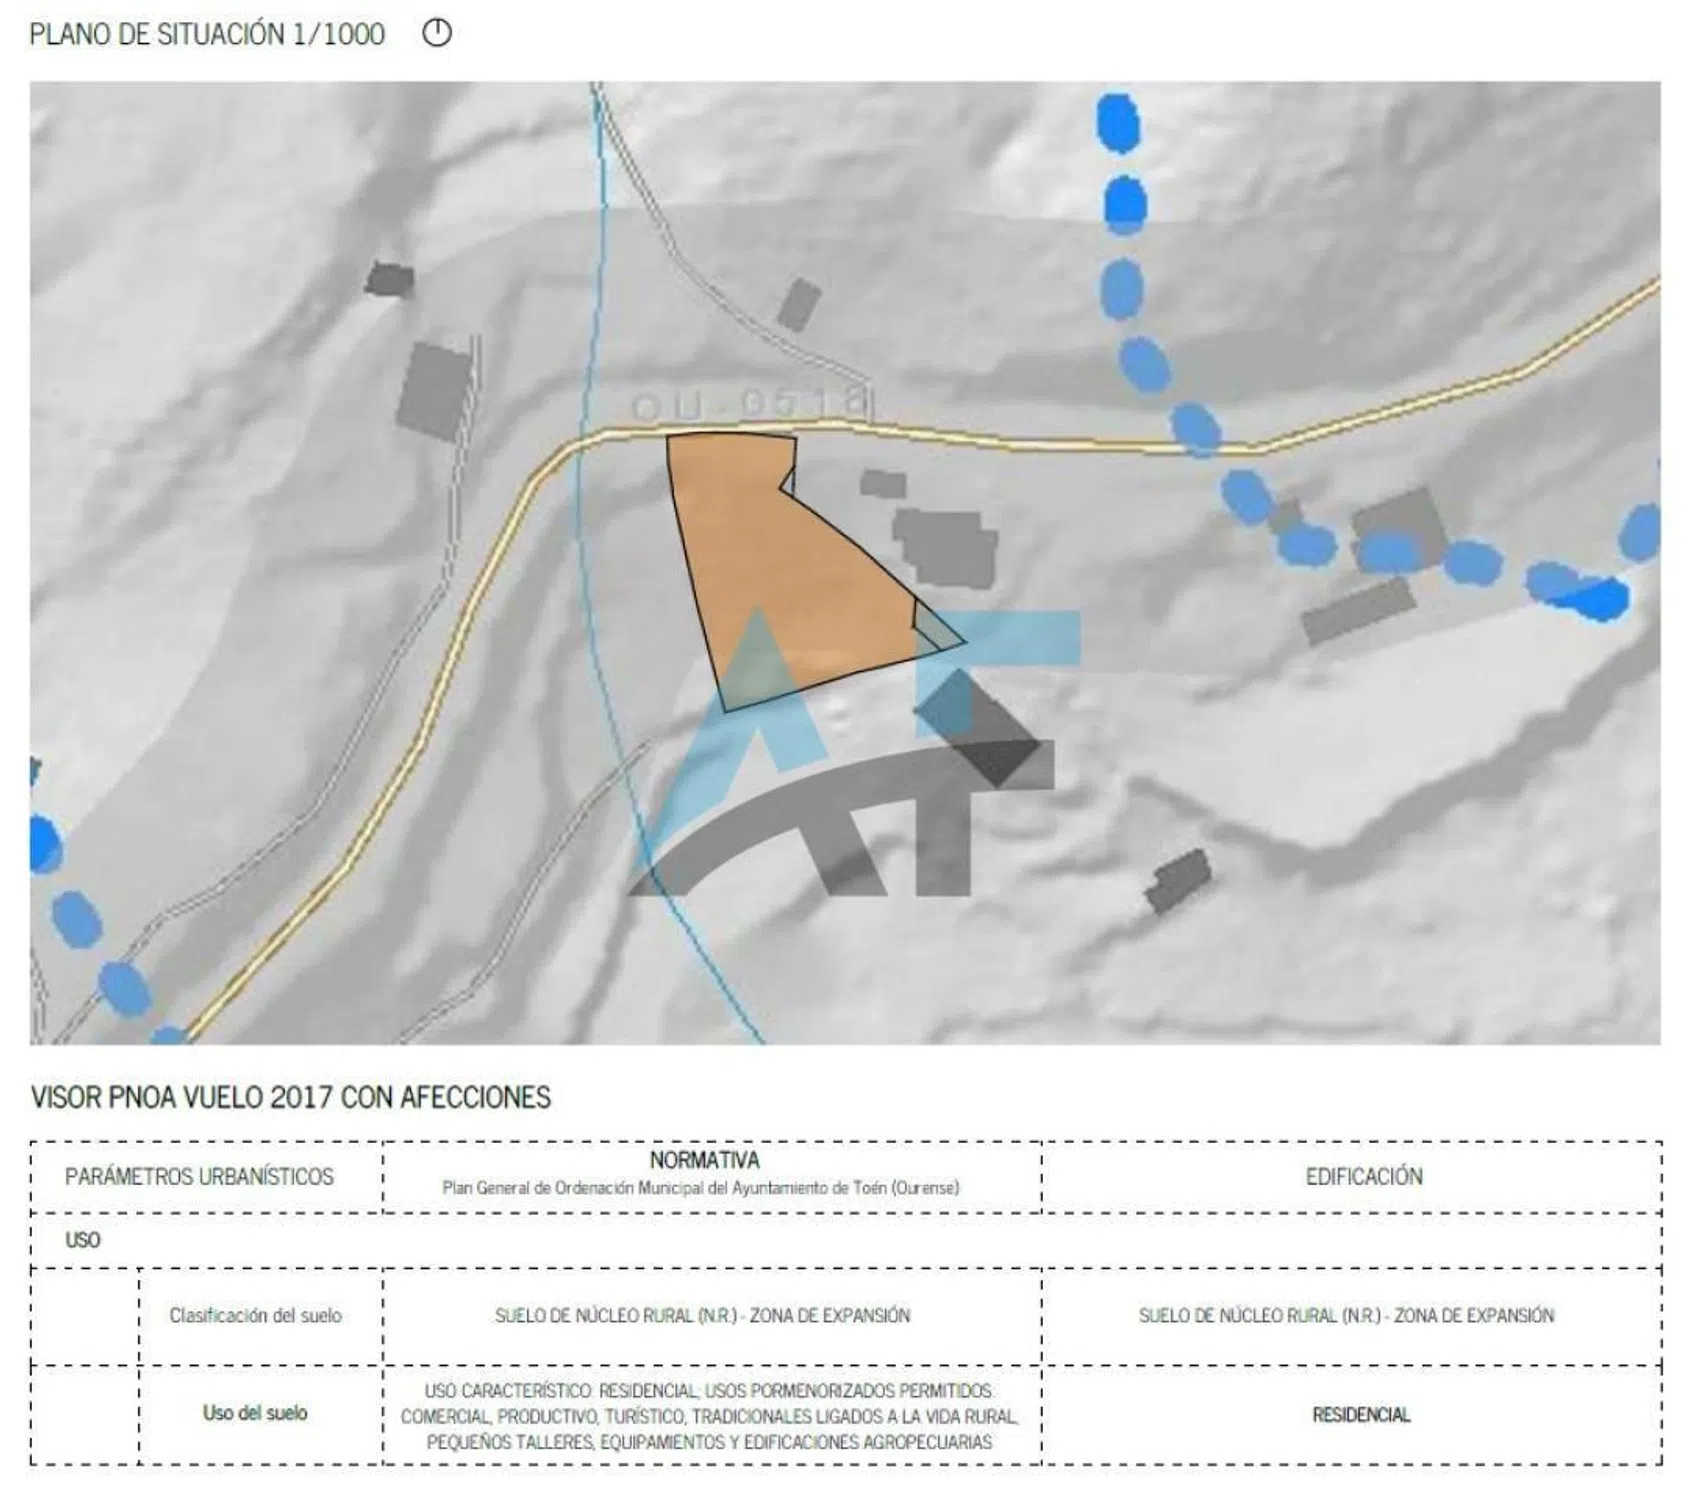Select the small building in bottom-right map area
Viewport: 1706px width, 1500px height.
point(1178,880)
